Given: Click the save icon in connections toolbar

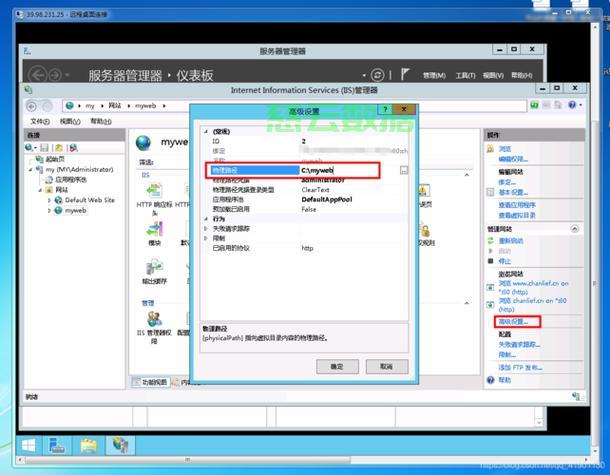Looking at the screenshot, I should (x=44, y=148).
